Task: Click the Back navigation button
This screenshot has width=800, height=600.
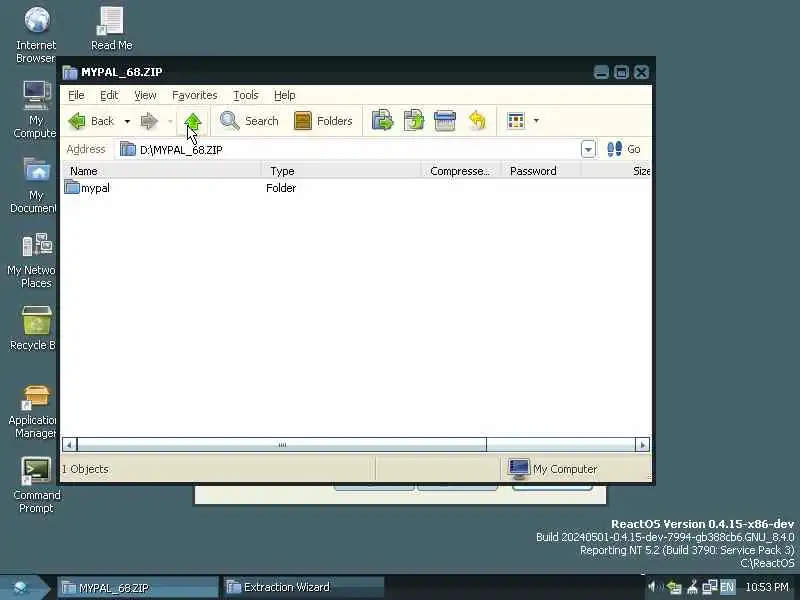Action: [92, 121]
